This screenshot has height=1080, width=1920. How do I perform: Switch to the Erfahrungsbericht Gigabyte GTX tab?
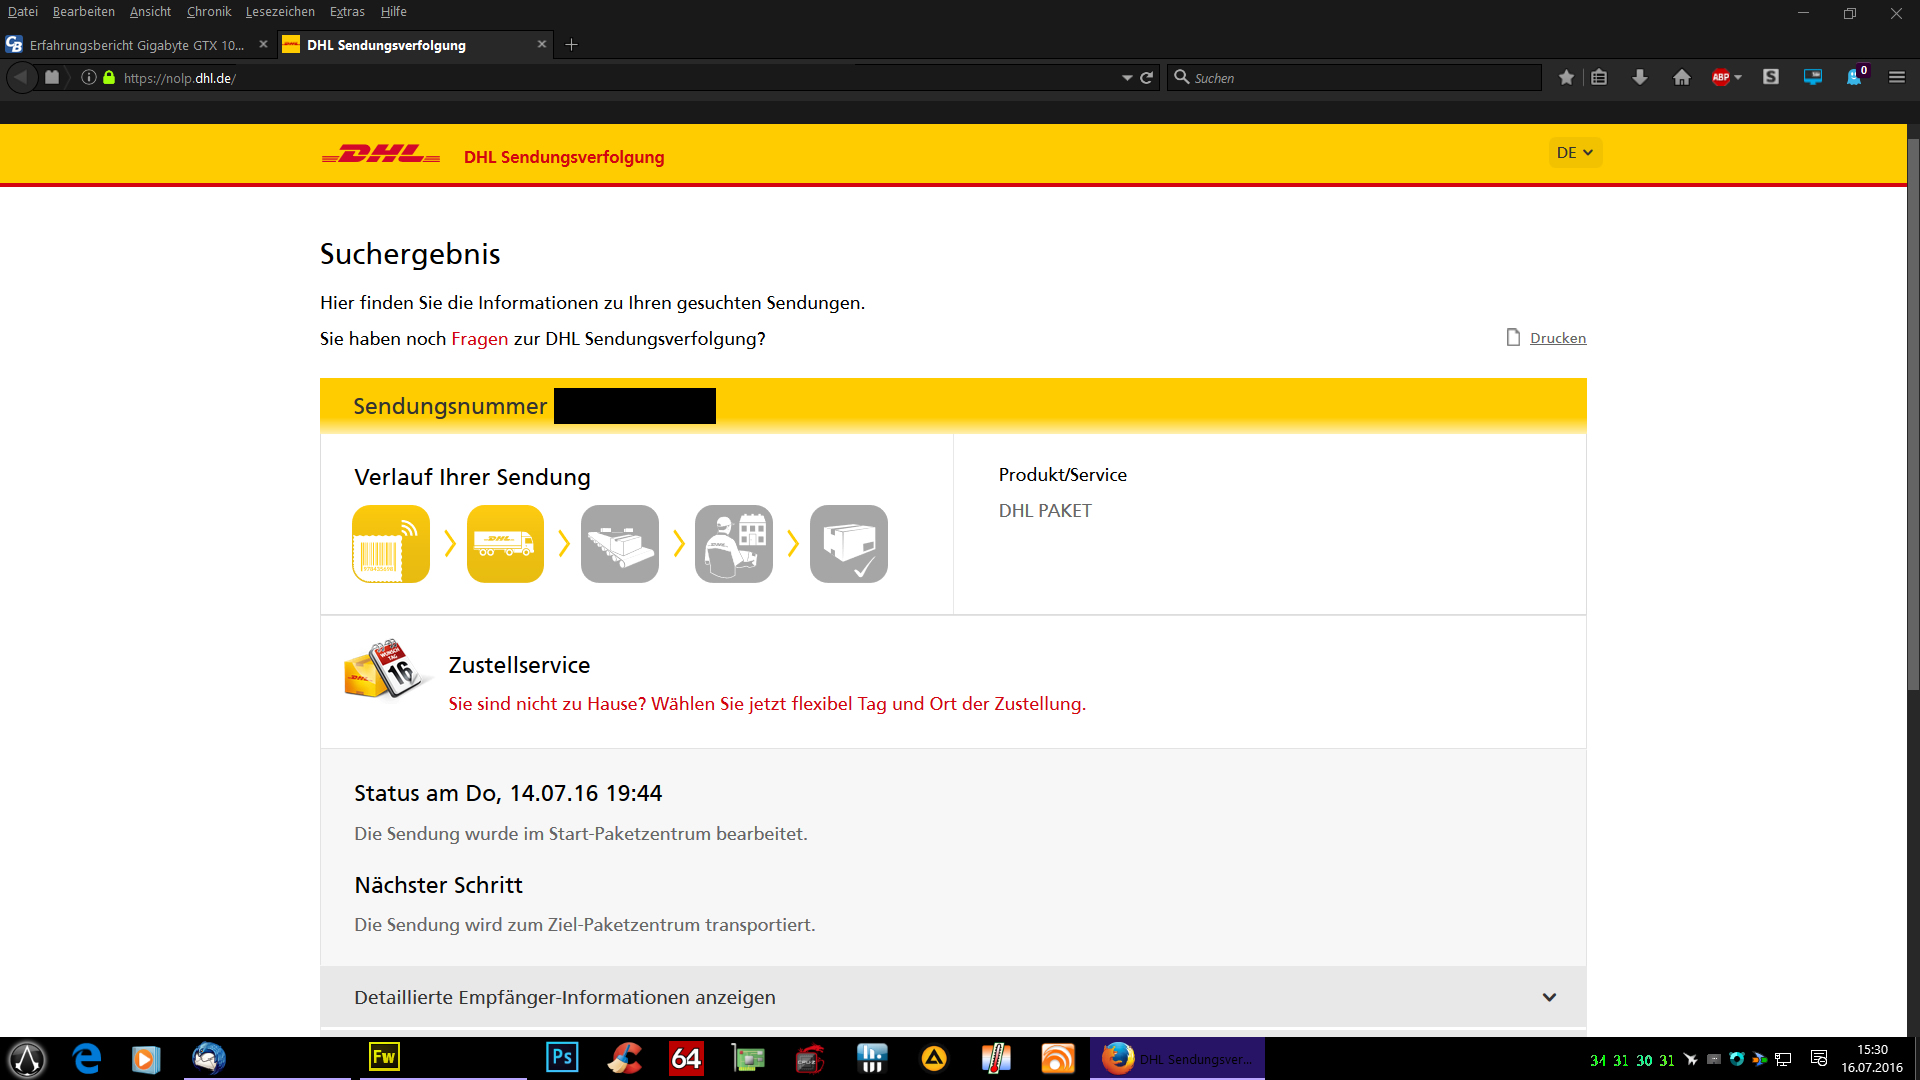point(136,45)
